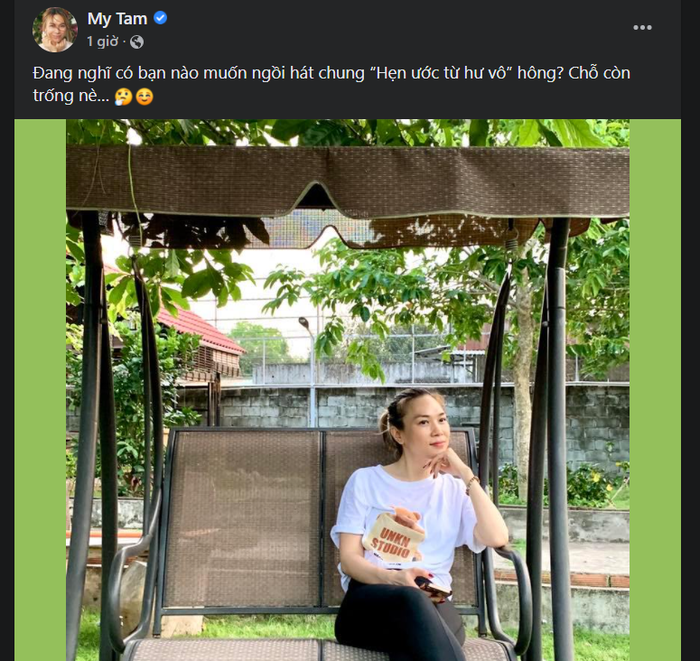Click the 'Hẹn ước từ hư vô' caption text
Viewport: 700px width, 661px height.
[x=442, y=73]
